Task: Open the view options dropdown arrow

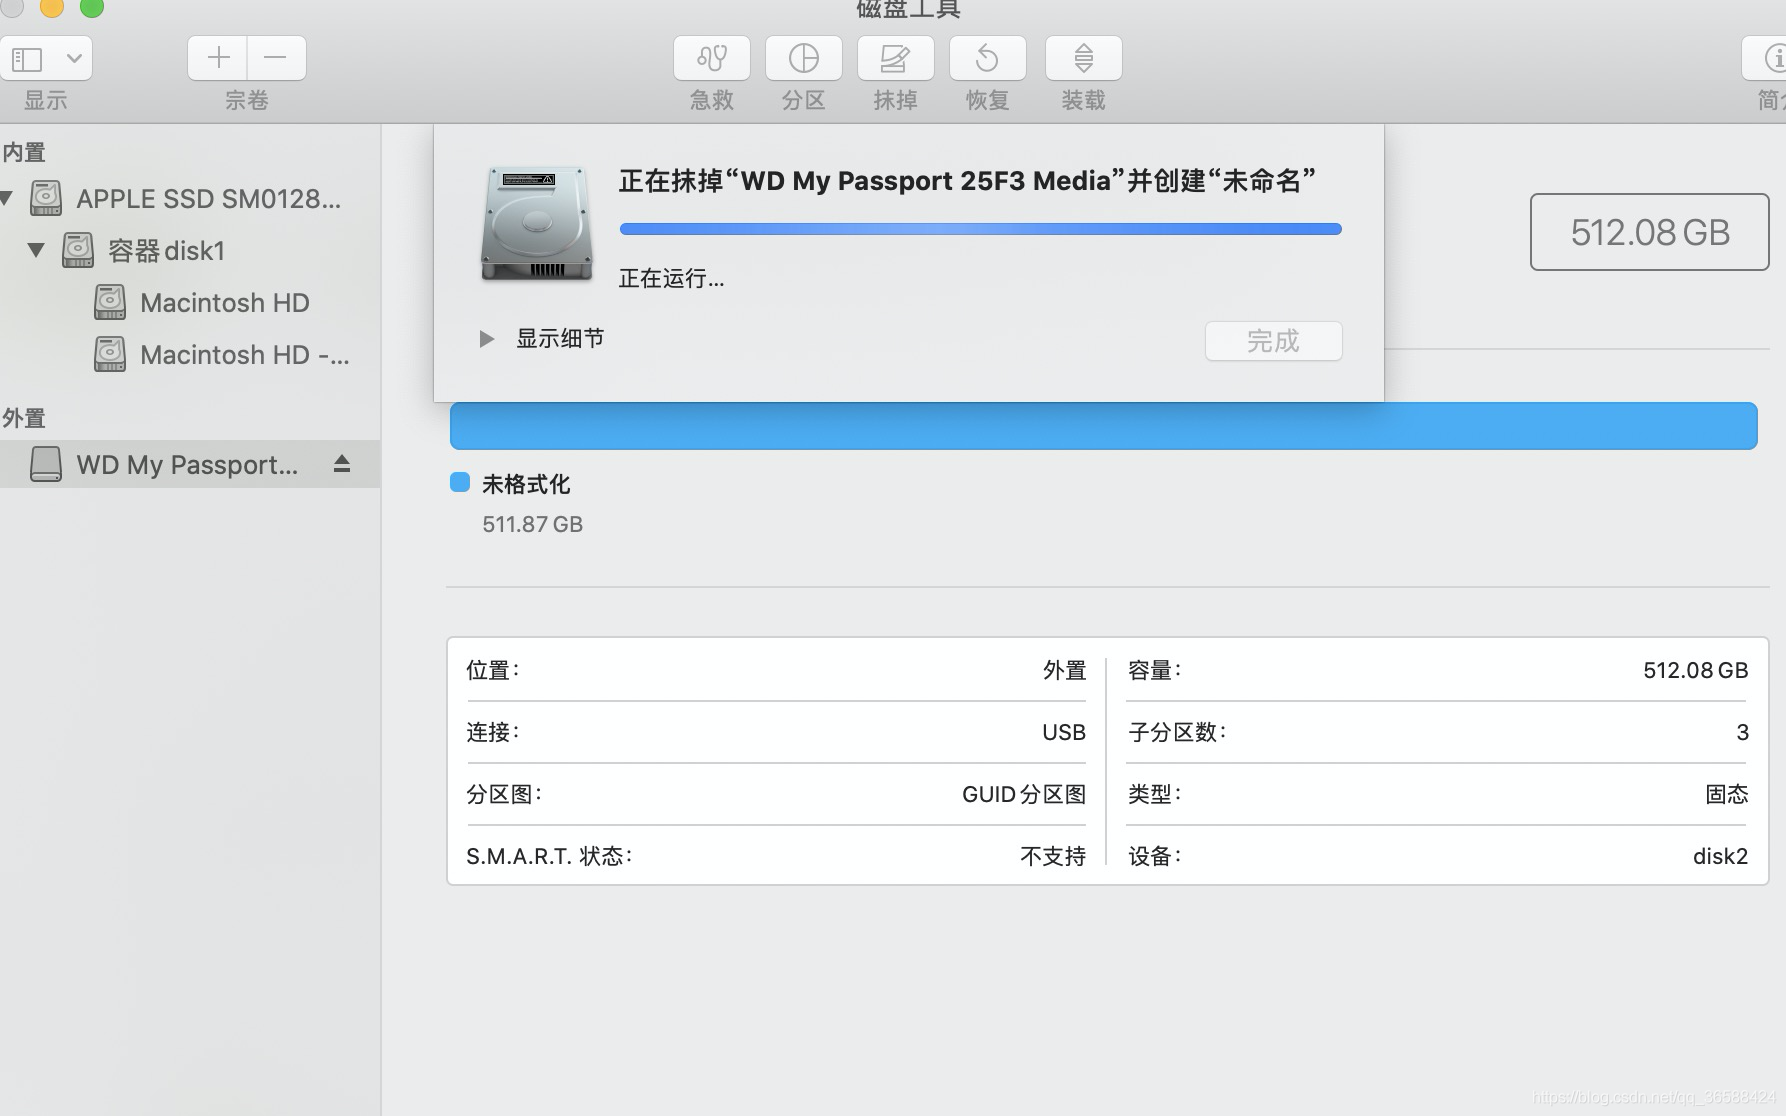Action: [74, 59]
